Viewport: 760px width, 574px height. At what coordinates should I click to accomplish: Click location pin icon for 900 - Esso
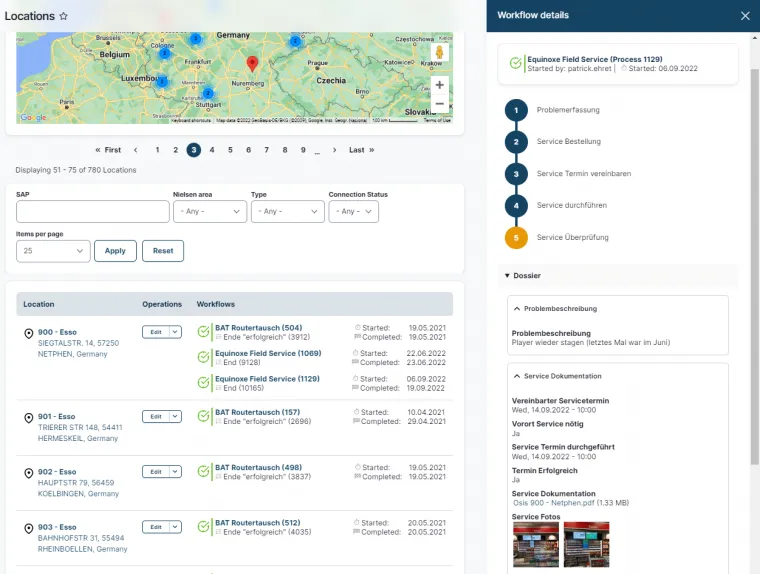pyautogui.click(x=29, y=333)
